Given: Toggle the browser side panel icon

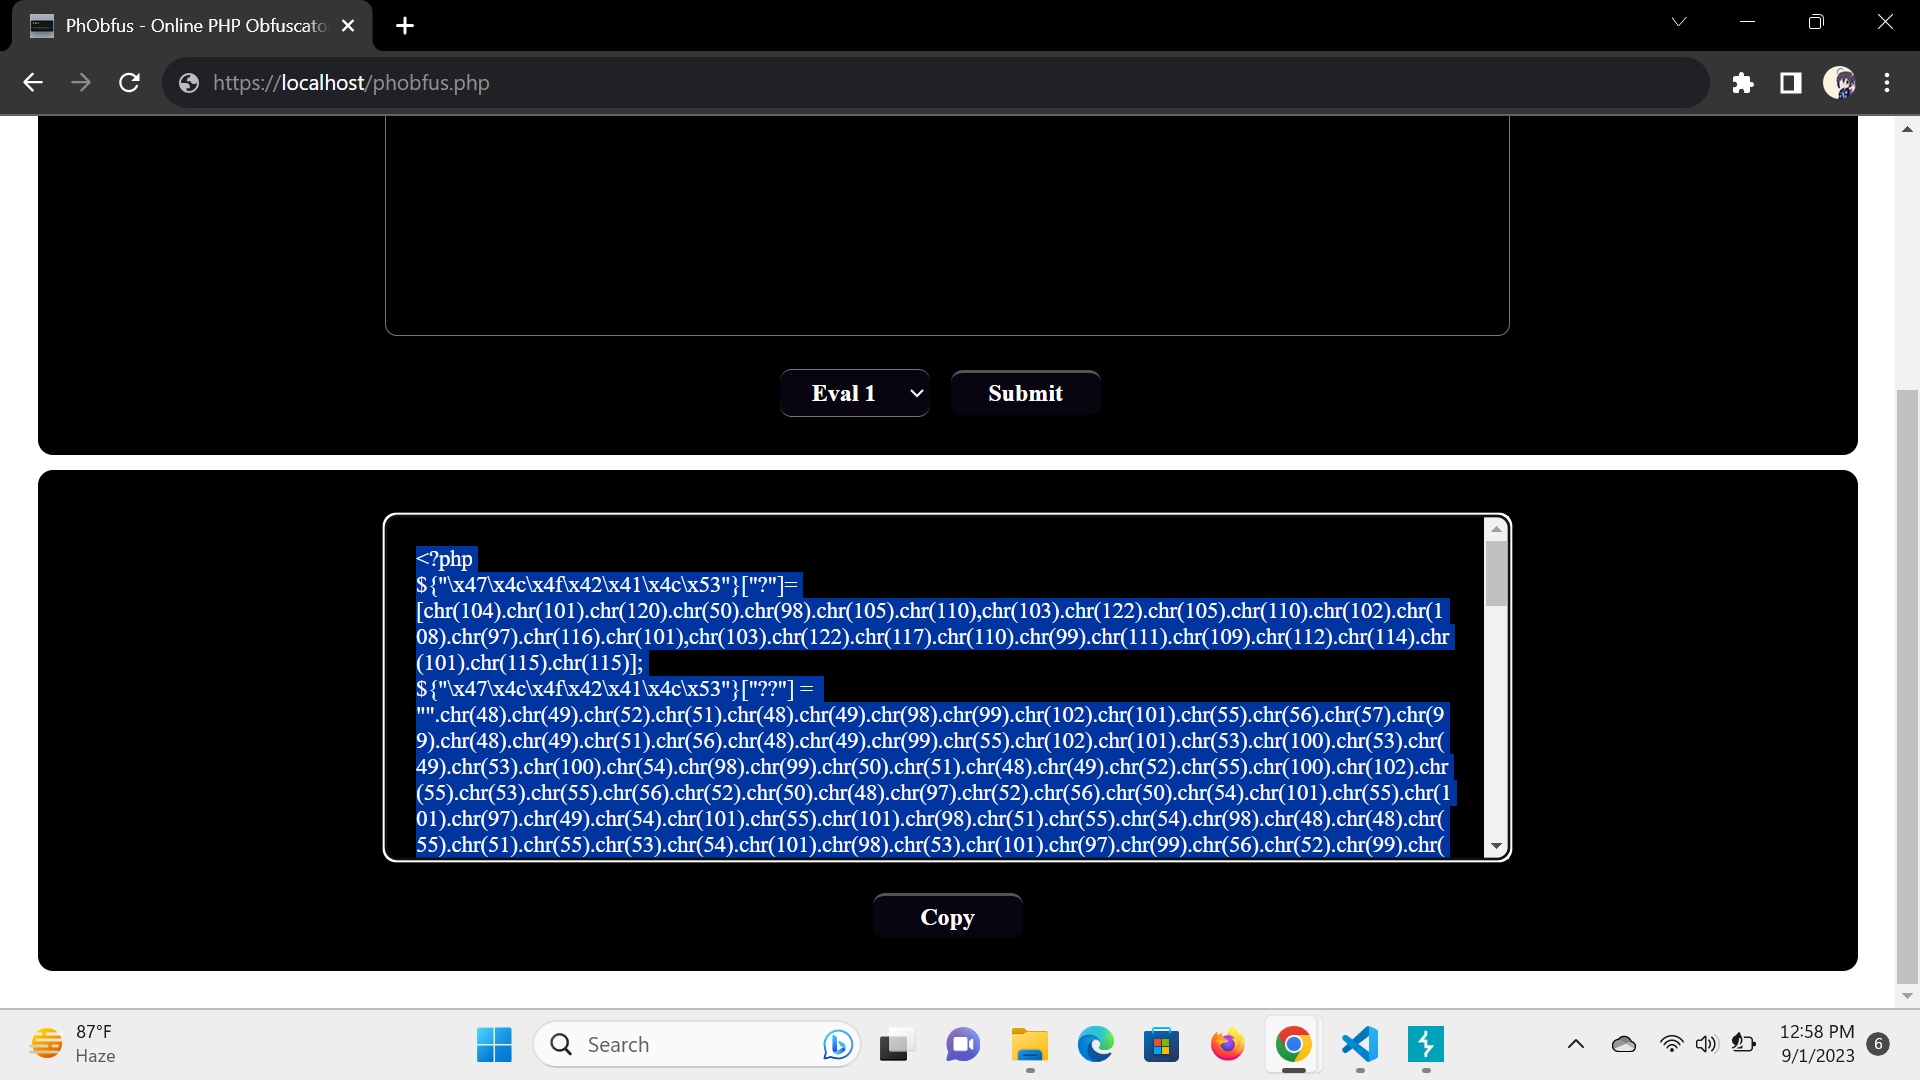Looking at the screenshot, I should click(x=1791, y=83).
